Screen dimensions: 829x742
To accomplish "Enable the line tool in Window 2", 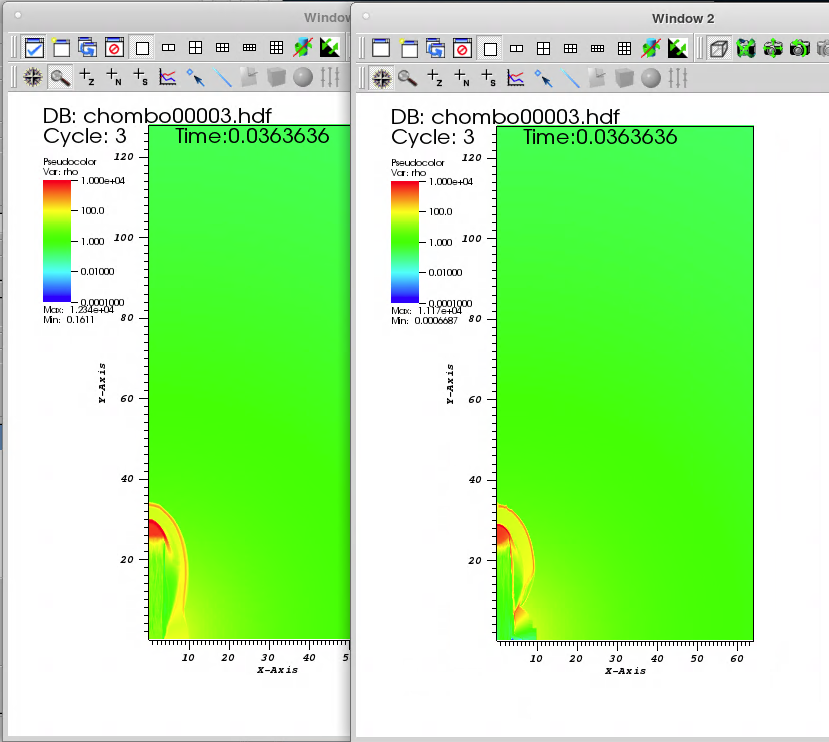I will [x=570, y=78].
